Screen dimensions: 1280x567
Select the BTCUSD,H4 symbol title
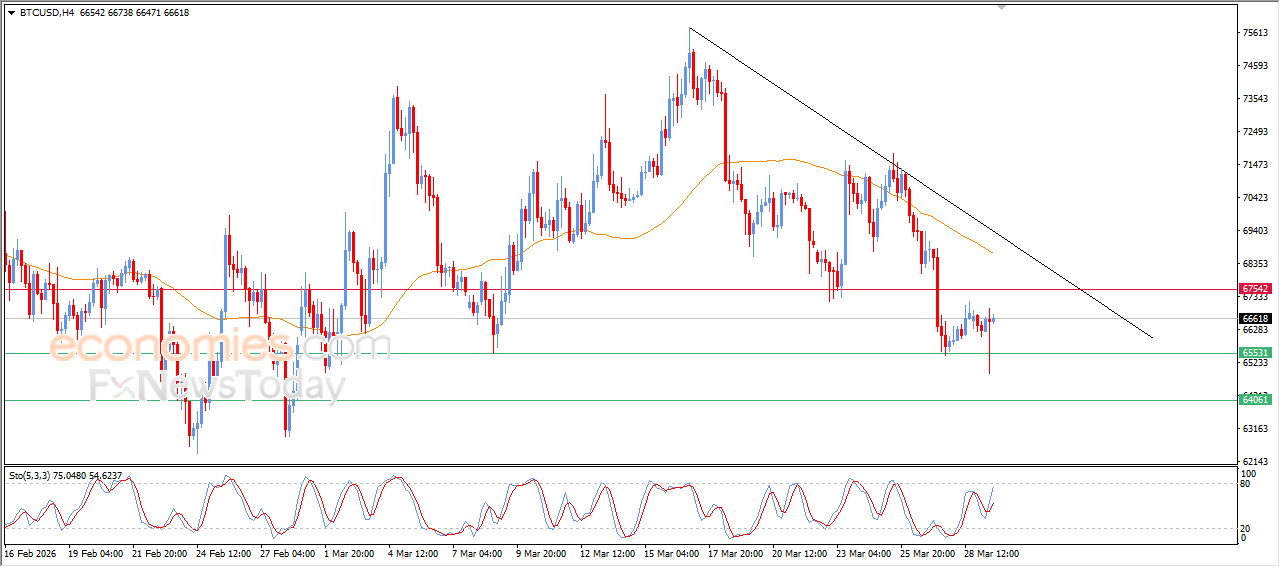[x=46, y=13]
